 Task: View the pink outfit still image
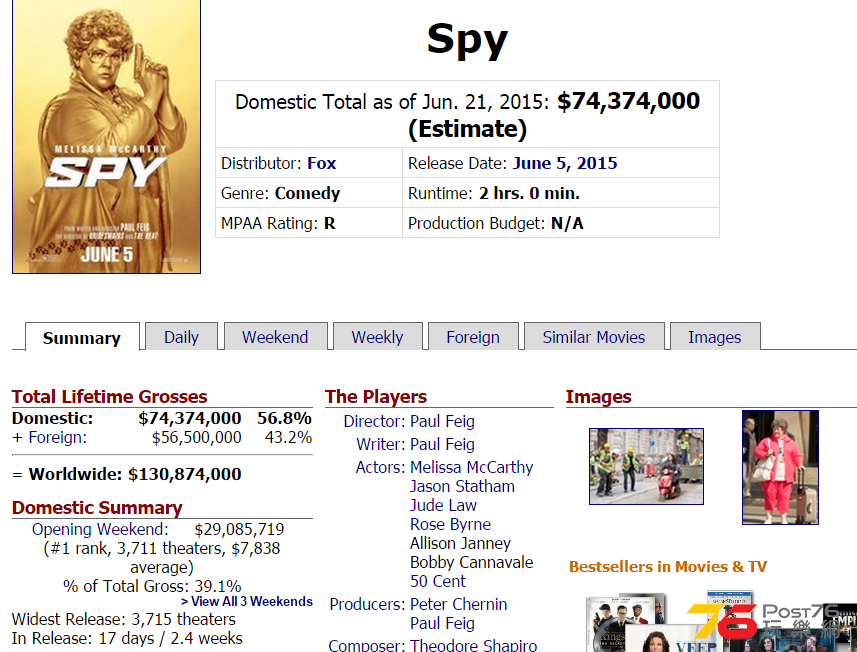(x=780, y=467)
